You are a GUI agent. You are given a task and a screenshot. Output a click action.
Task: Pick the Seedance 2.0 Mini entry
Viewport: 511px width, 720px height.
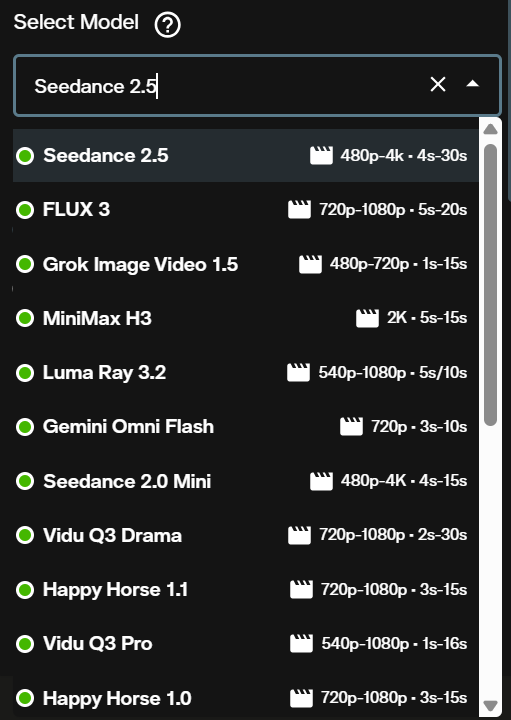246,481
